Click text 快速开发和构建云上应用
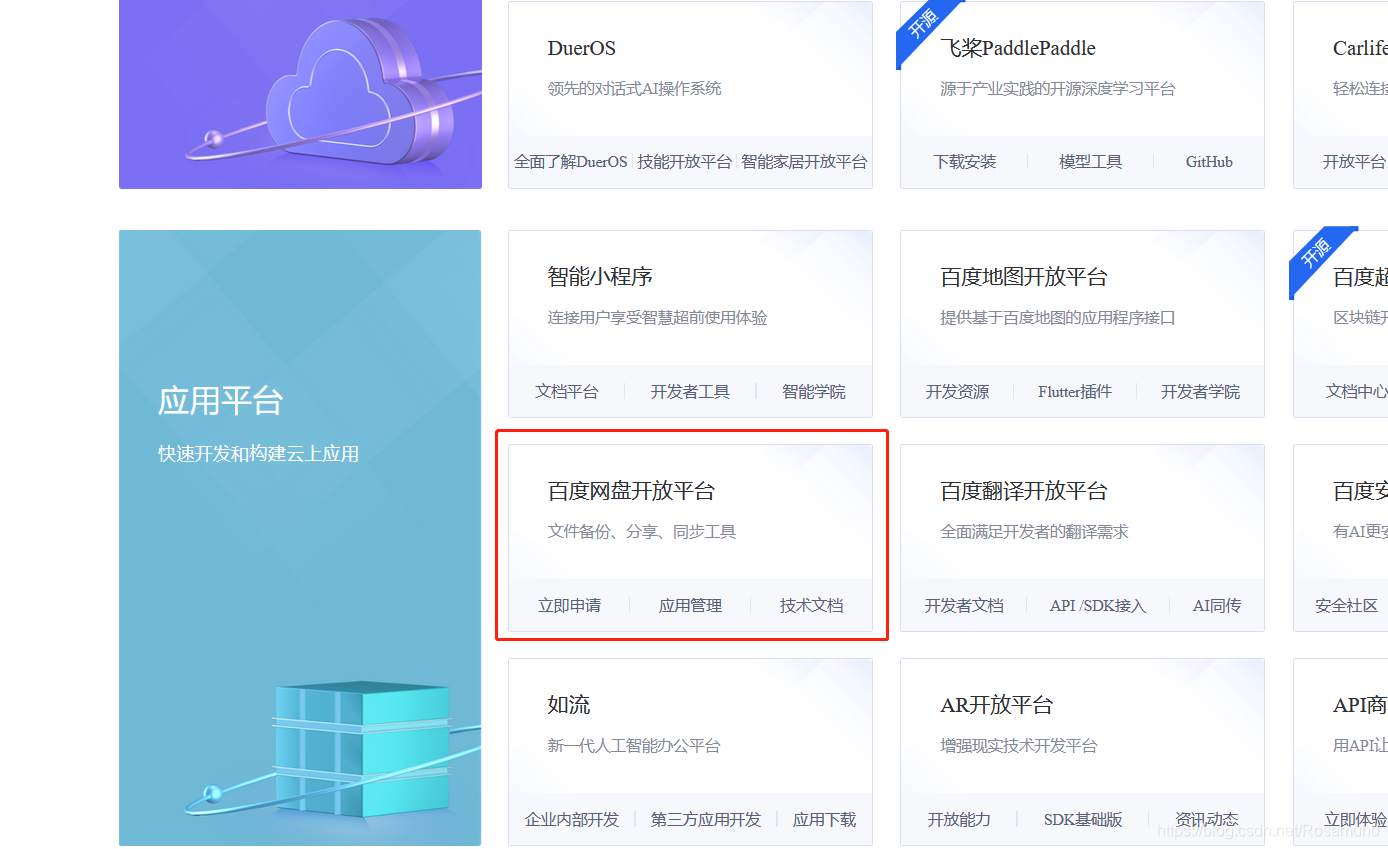The width and height of the screenshot is (1388, 849). pos(258,454)
